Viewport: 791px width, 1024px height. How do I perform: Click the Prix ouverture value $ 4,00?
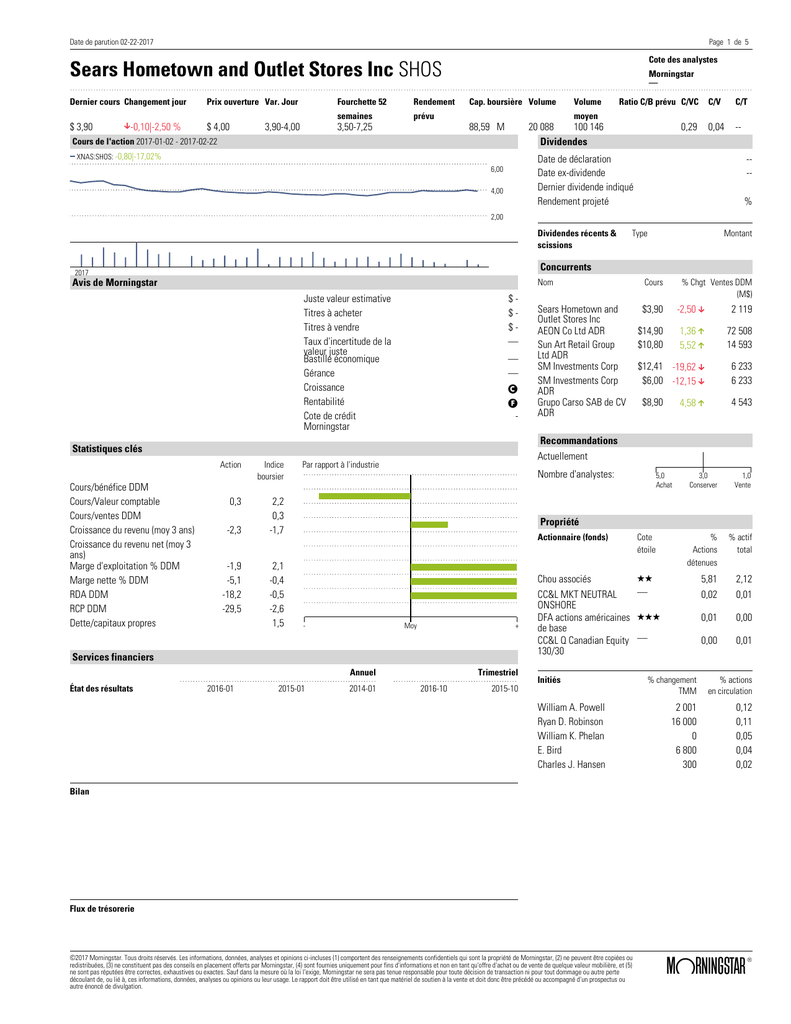(218, 127)
